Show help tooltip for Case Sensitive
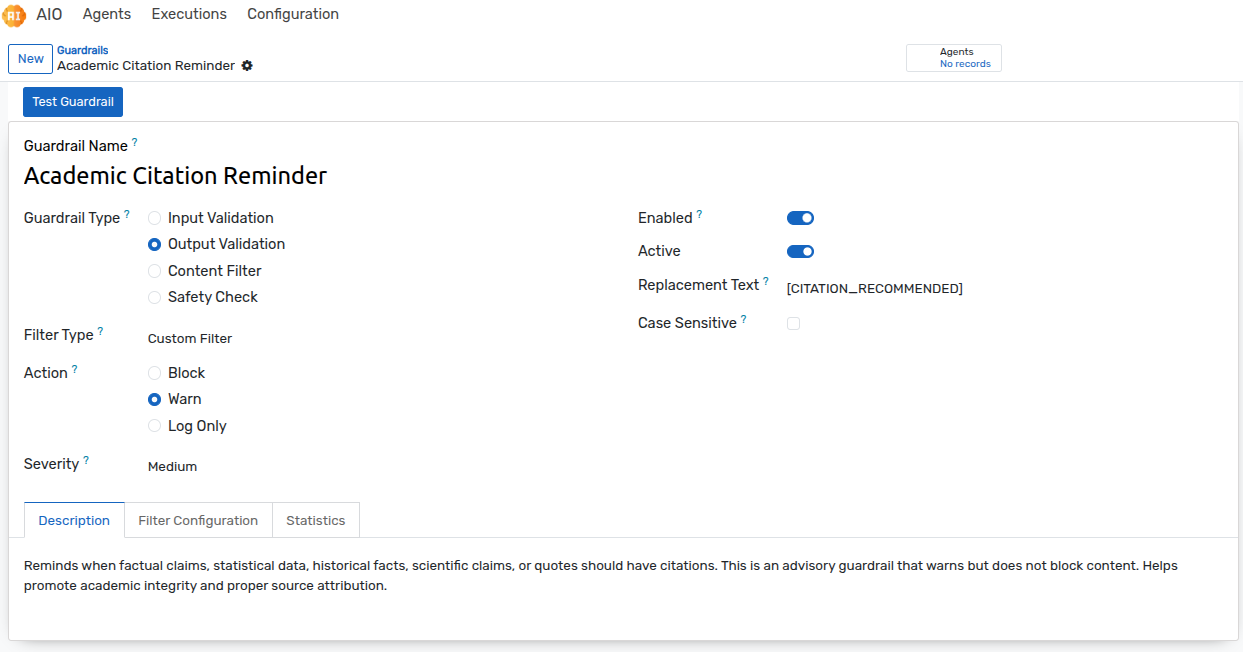1243x652 pixels. tap(743, 319)
